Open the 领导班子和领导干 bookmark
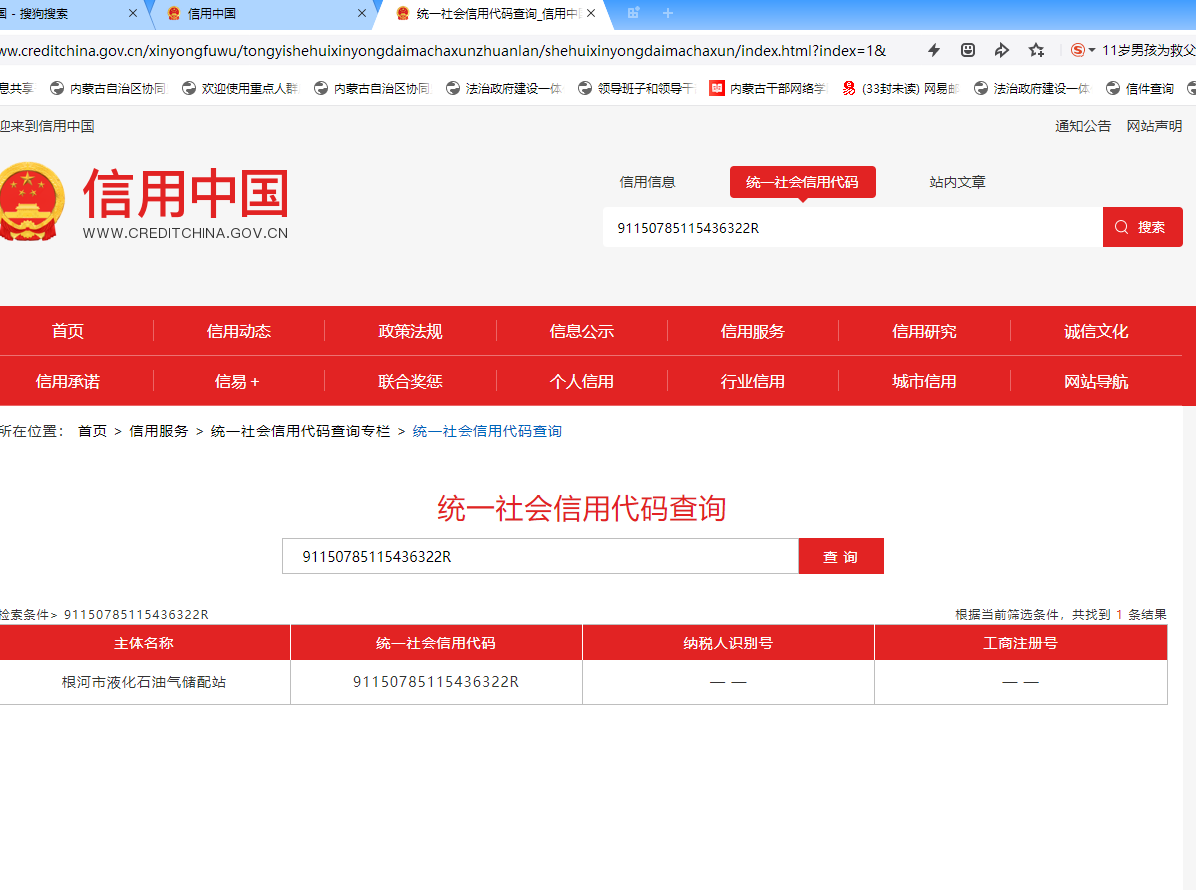 coord(637,88)
